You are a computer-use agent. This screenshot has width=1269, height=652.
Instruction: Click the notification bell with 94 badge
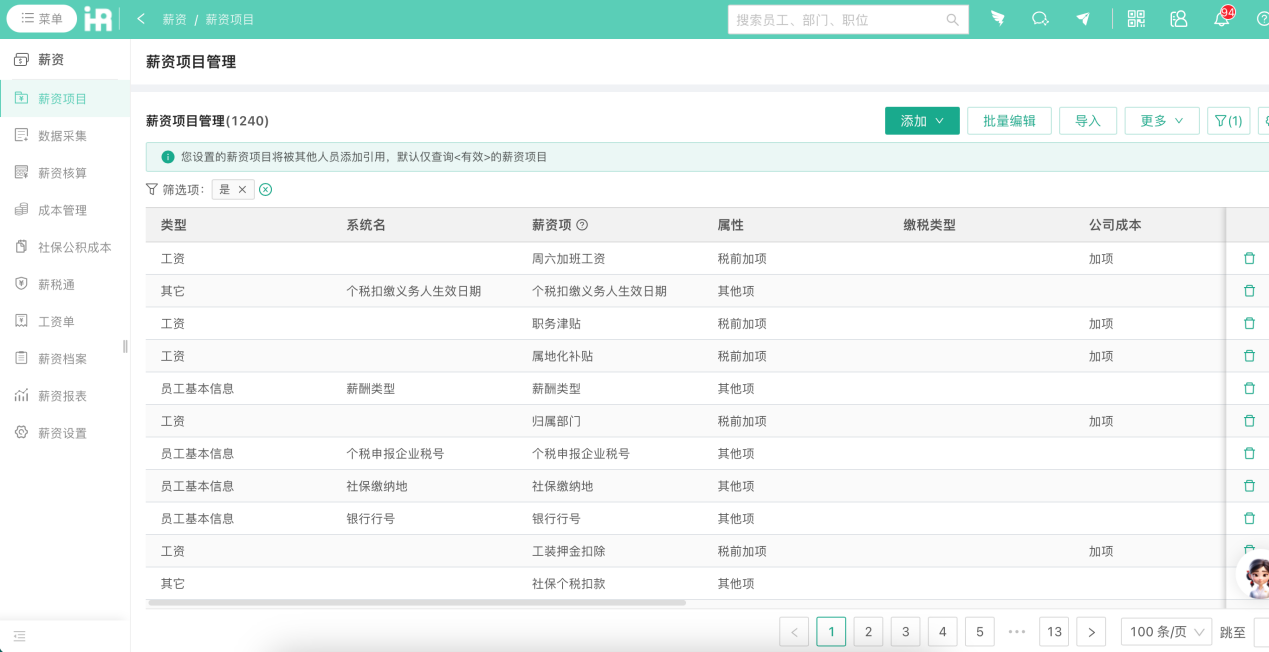[x=1220, y=19]
